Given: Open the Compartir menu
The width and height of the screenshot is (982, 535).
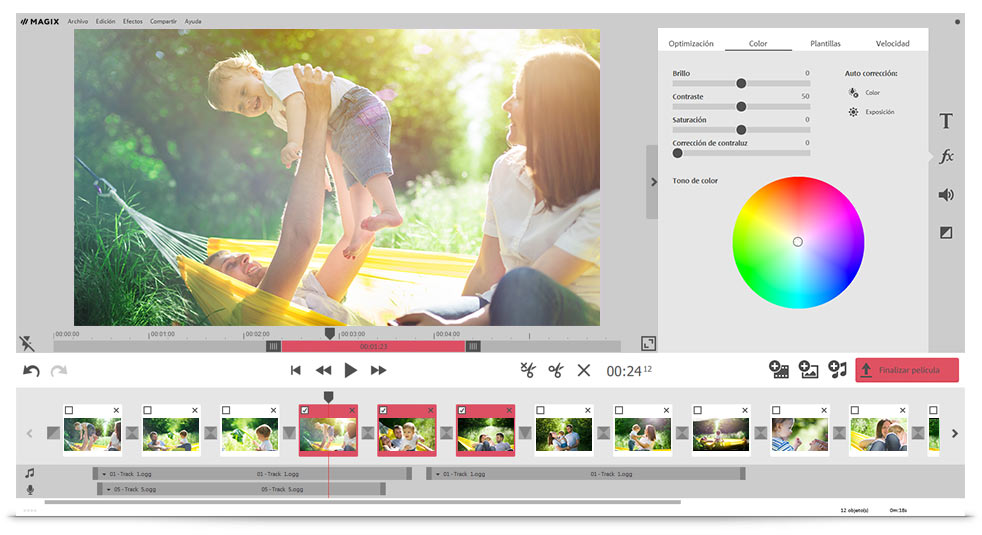Looking at the screenshot, I should [163, 21].
